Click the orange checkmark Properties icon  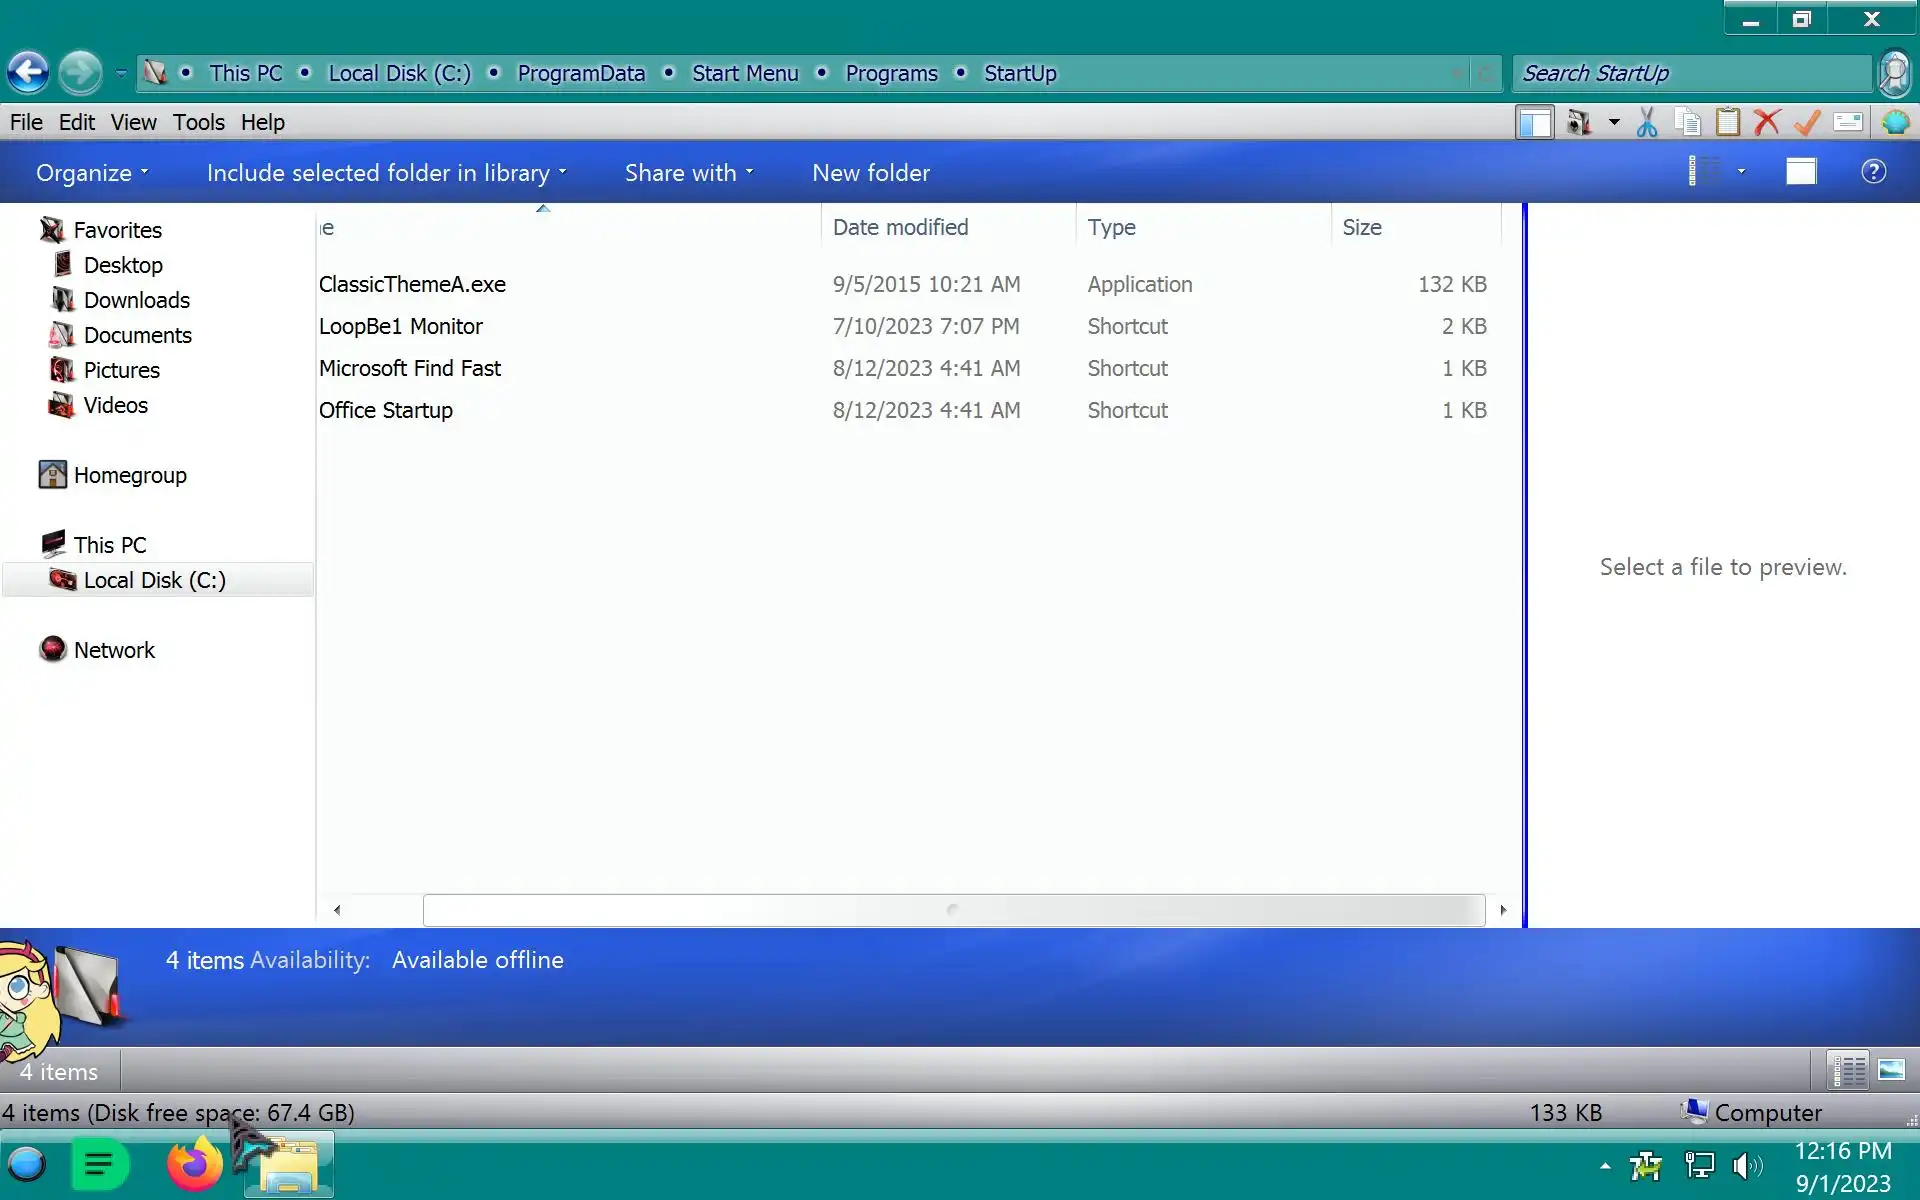(x=1807, y=122)
